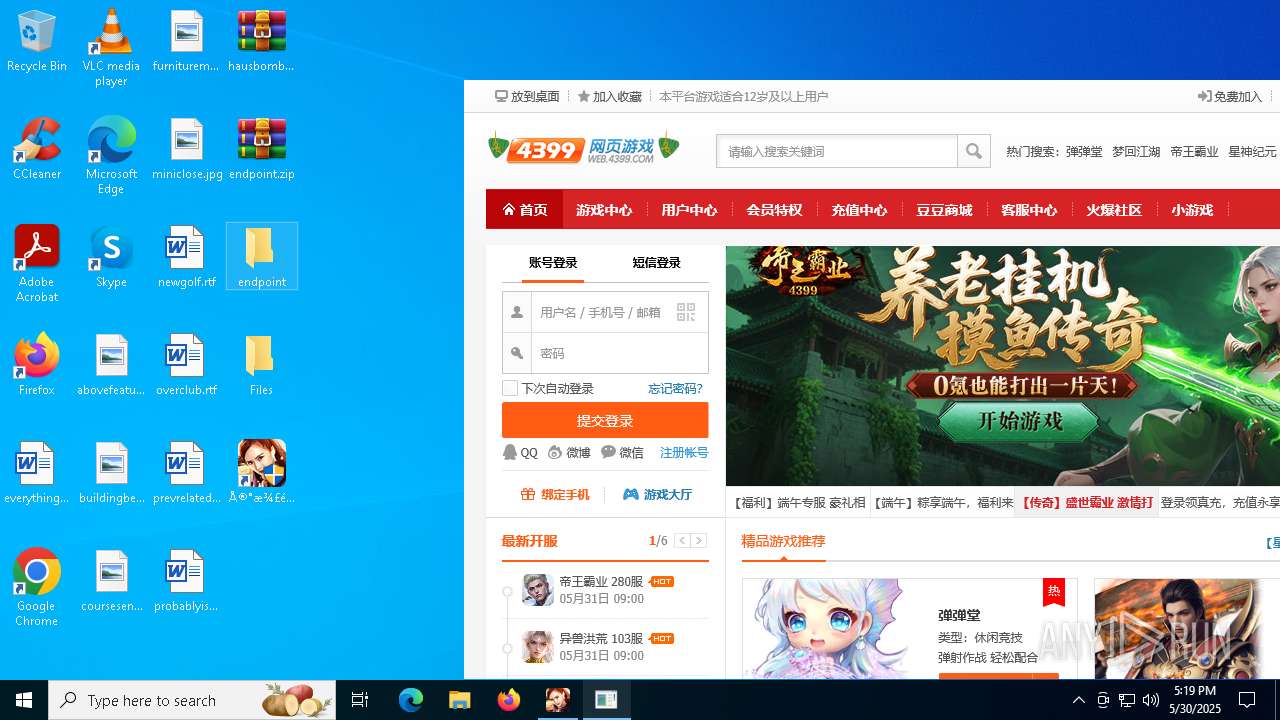Viewport: 1280px width, 720px height.
Task: Open Task View on taskbar
Action: [360, 700]
